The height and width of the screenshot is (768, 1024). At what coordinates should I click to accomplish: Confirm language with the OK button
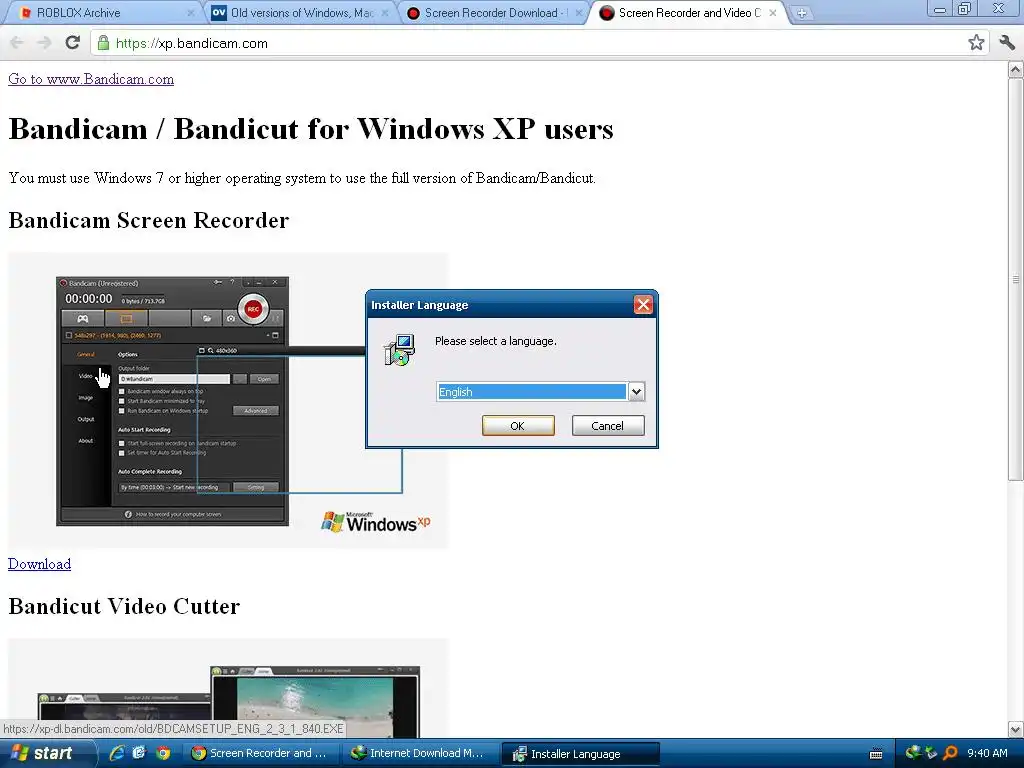tap(518, 426)
